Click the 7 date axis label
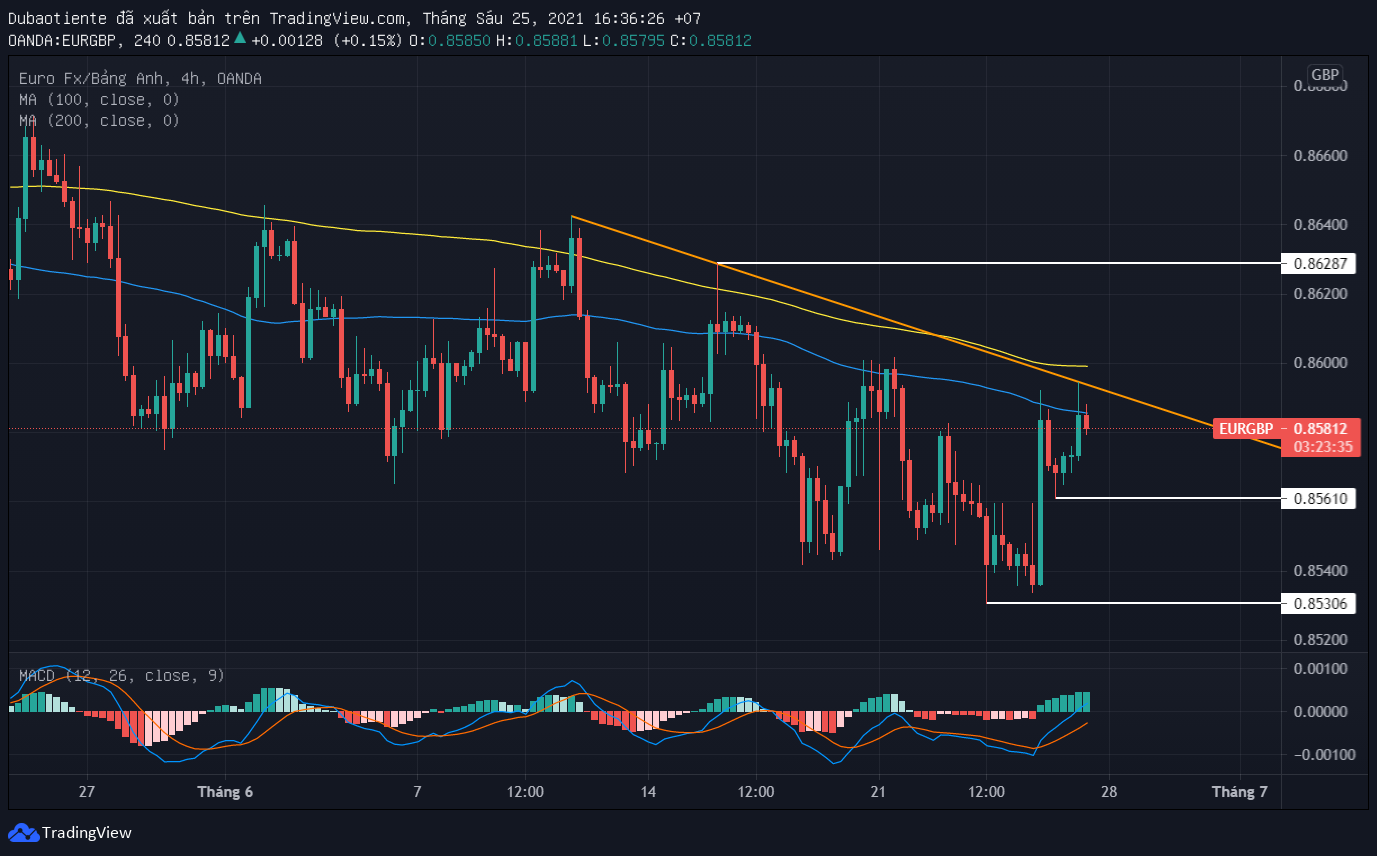The height and width of the screenshot is (856, 1377). pyautogui.click(x=417, y=791)
